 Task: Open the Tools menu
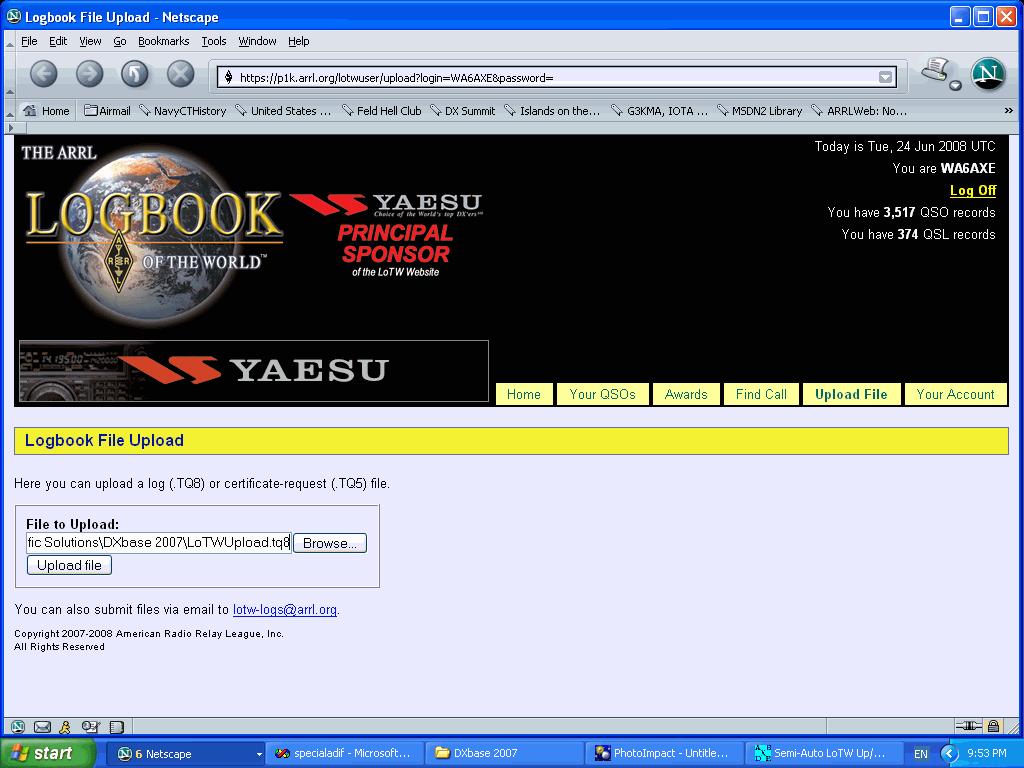[214, 41]
